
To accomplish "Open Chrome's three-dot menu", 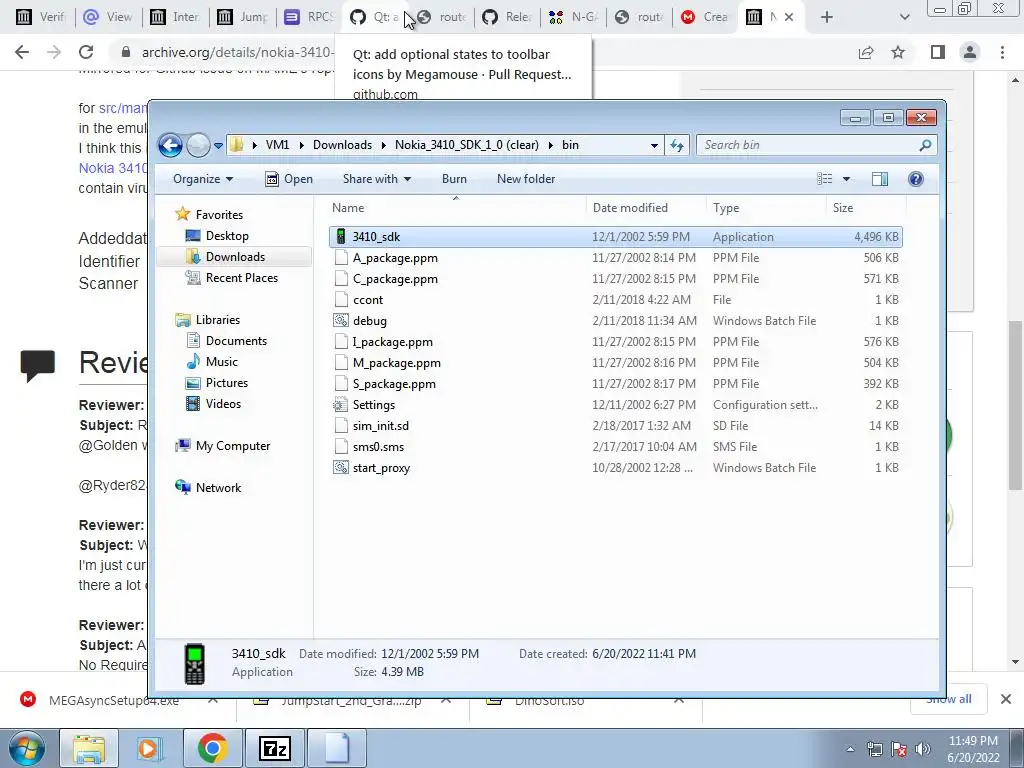I will [x=1002, y=52].
